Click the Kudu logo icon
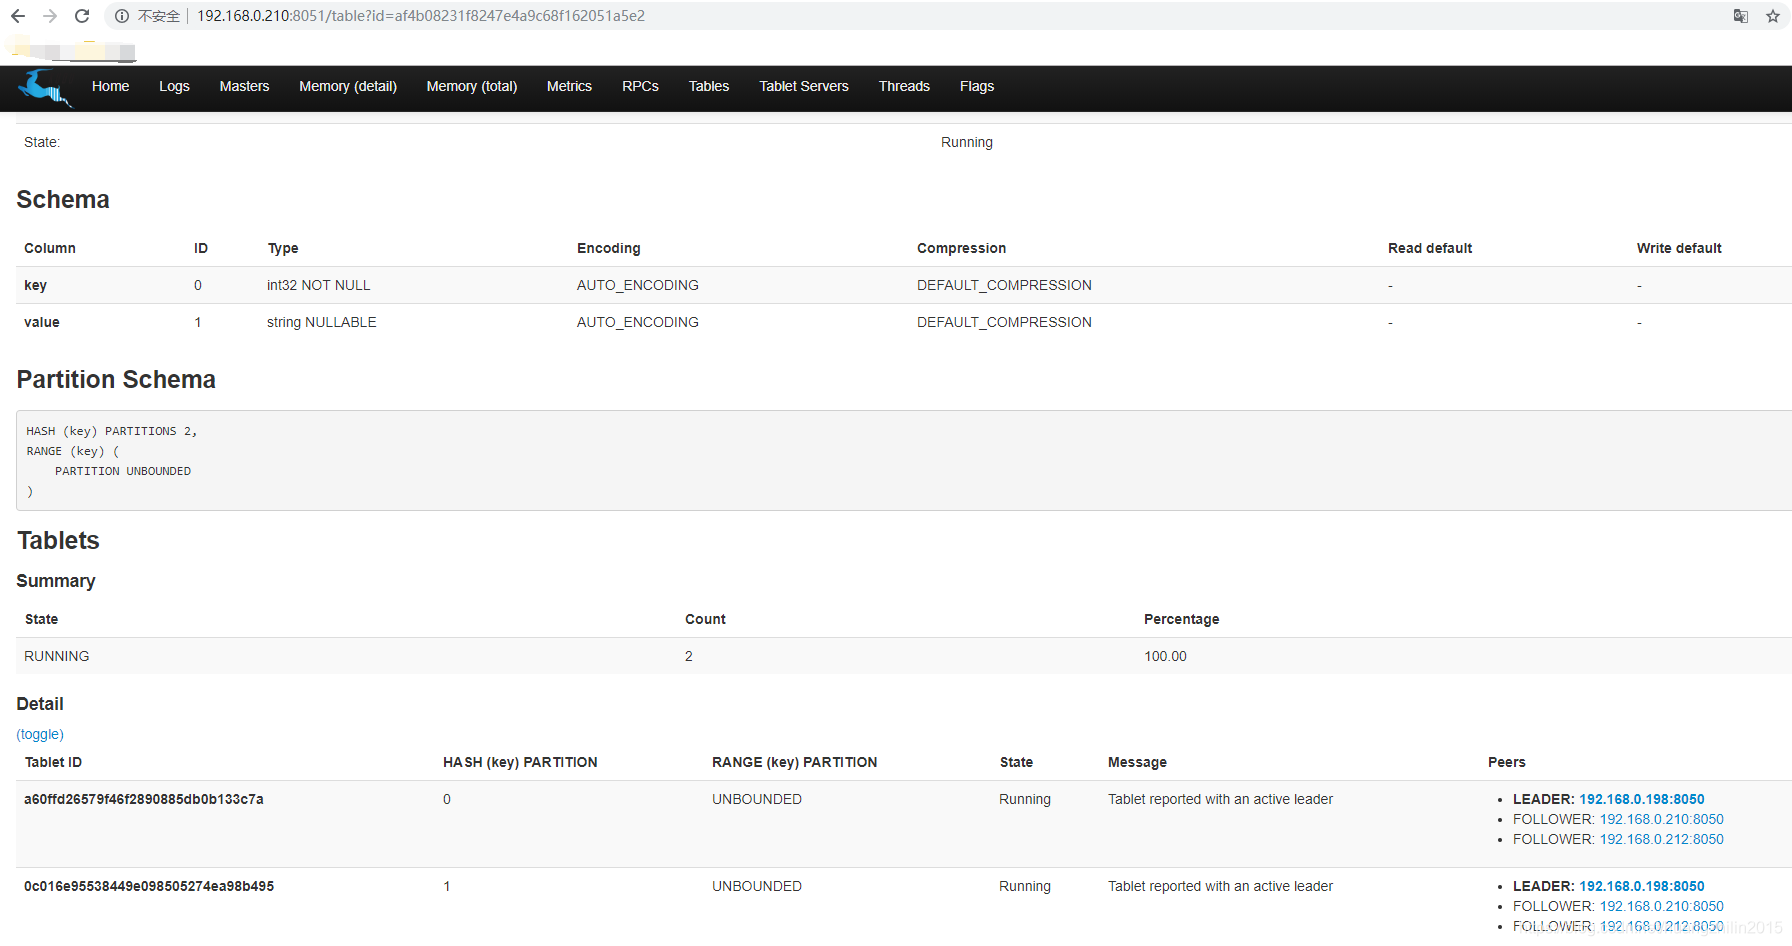Image resolution: width=1792 pixels, height=946 pixels. tap(45, 88)
